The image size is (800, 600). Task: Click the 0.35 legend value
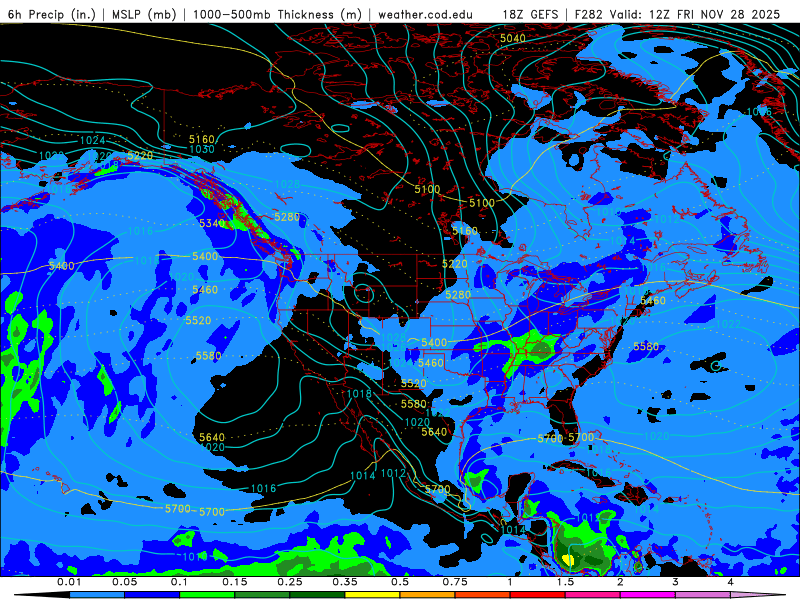coord(345,582)
